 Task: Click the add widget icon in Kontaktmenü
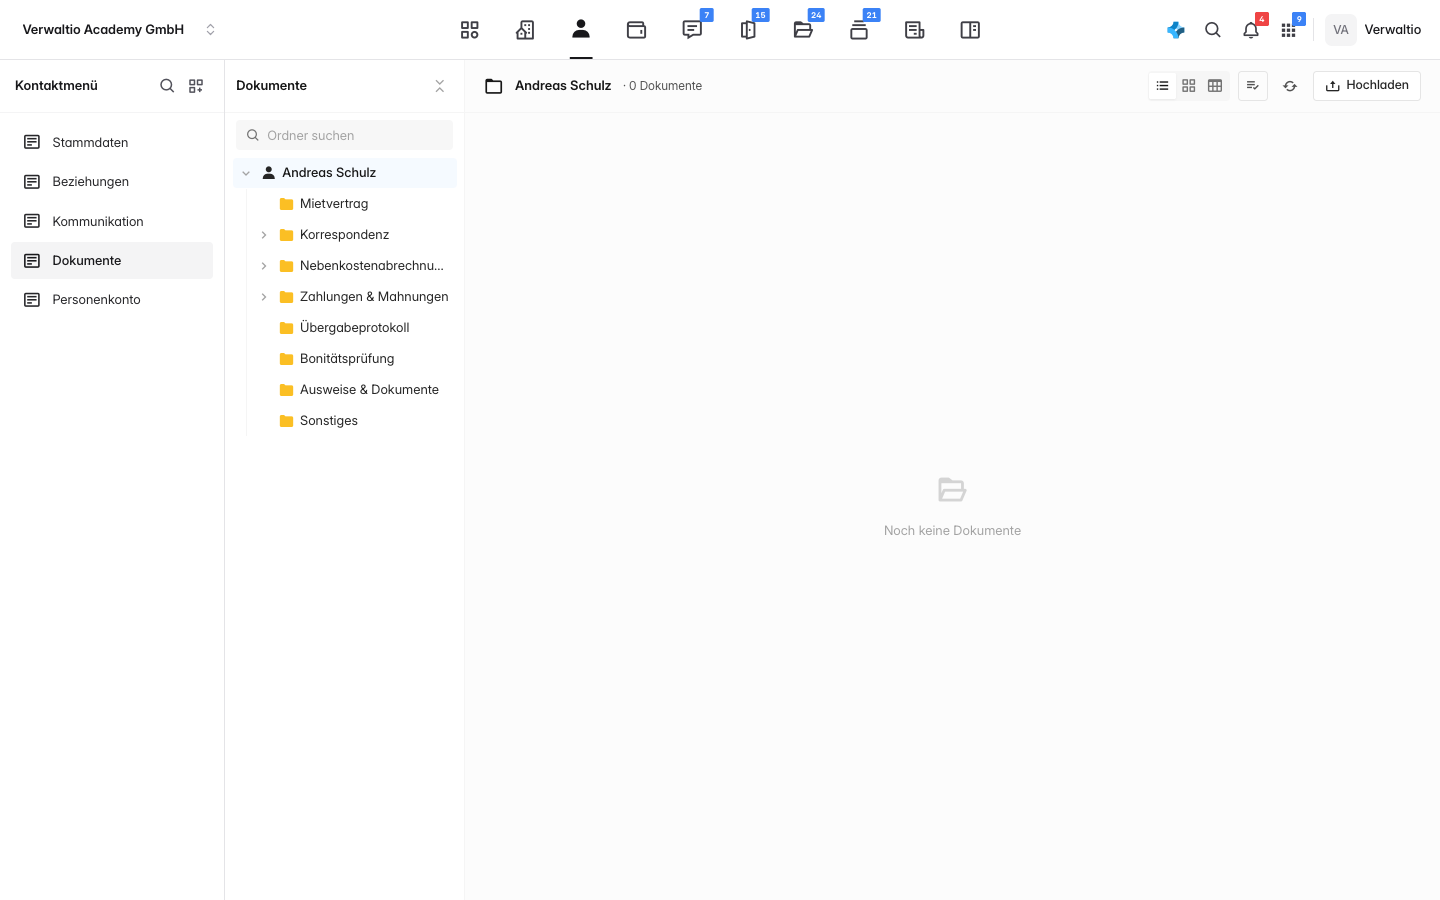(196, 86)
